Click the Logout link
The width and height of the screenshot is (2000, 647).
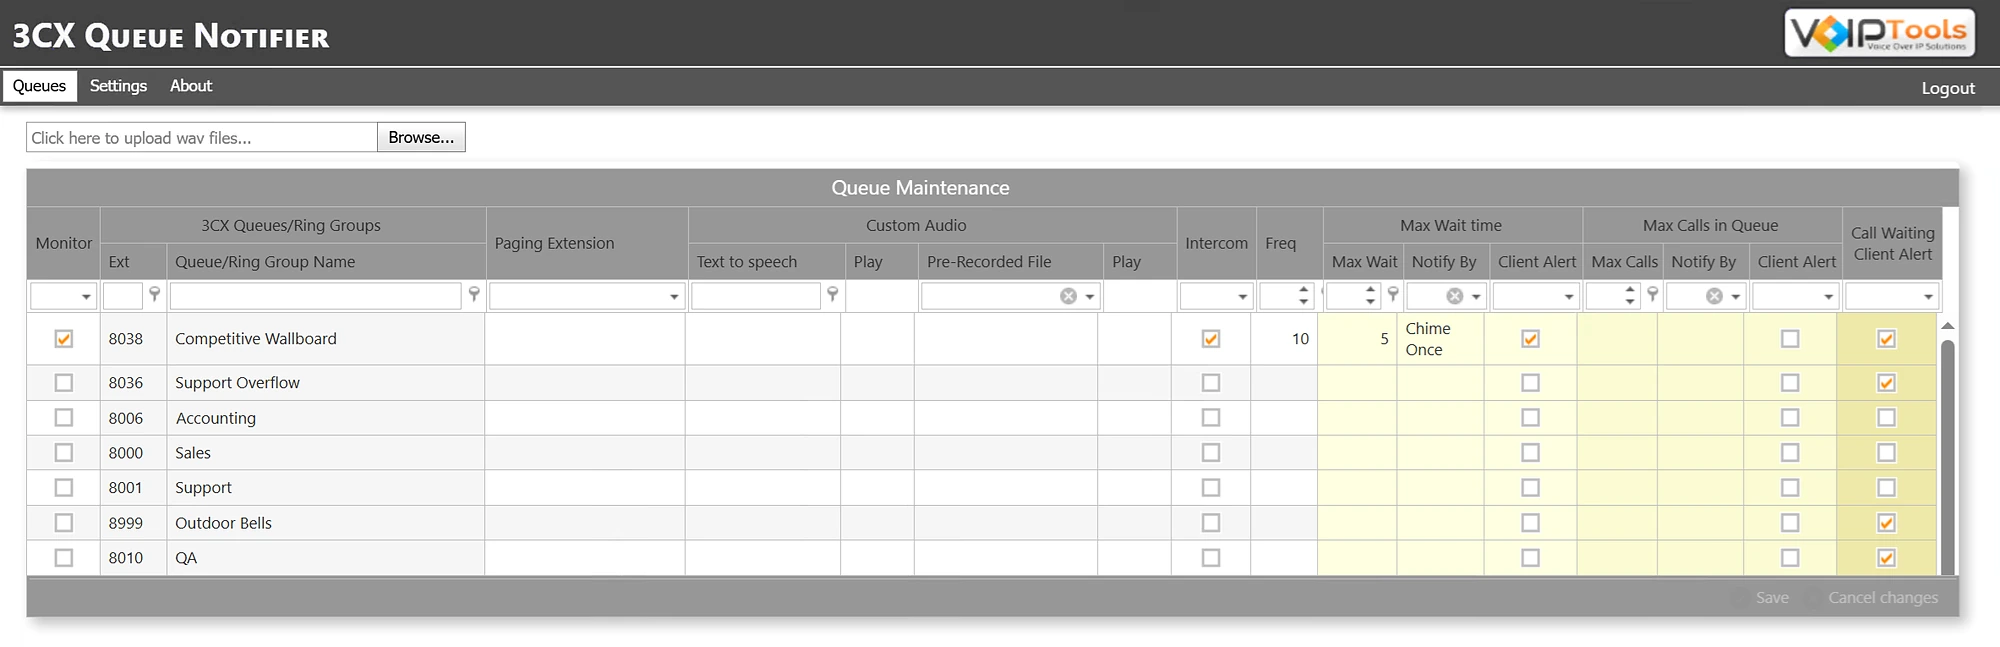pos(1948,88)
